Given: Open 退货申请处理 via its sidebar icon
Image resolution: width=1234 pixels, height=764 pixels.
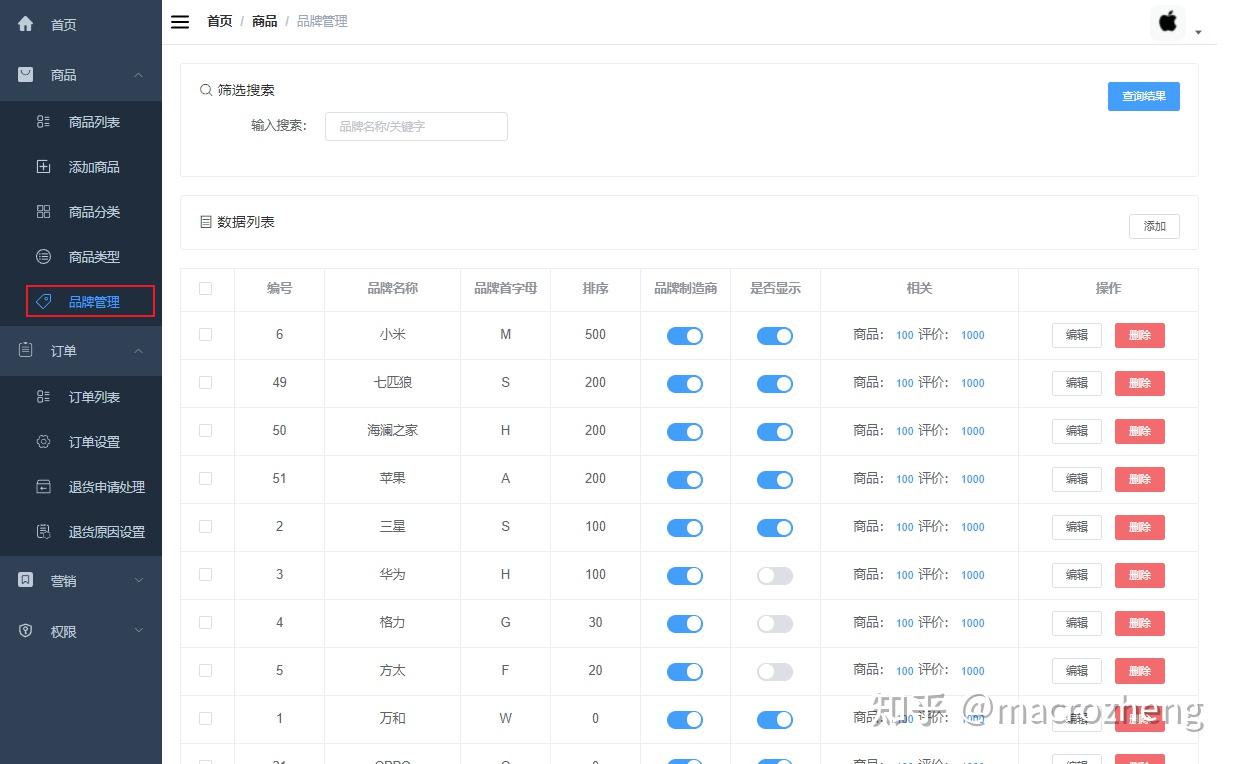Looking at the screenshot, I should tap(42, 487).
